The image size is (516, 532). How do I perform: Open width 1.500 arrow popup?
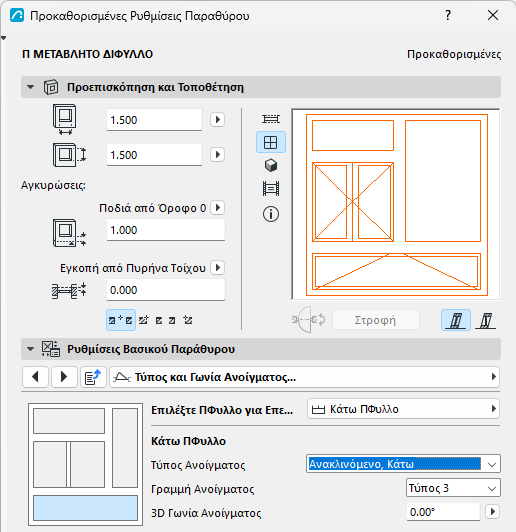[217, 119]
